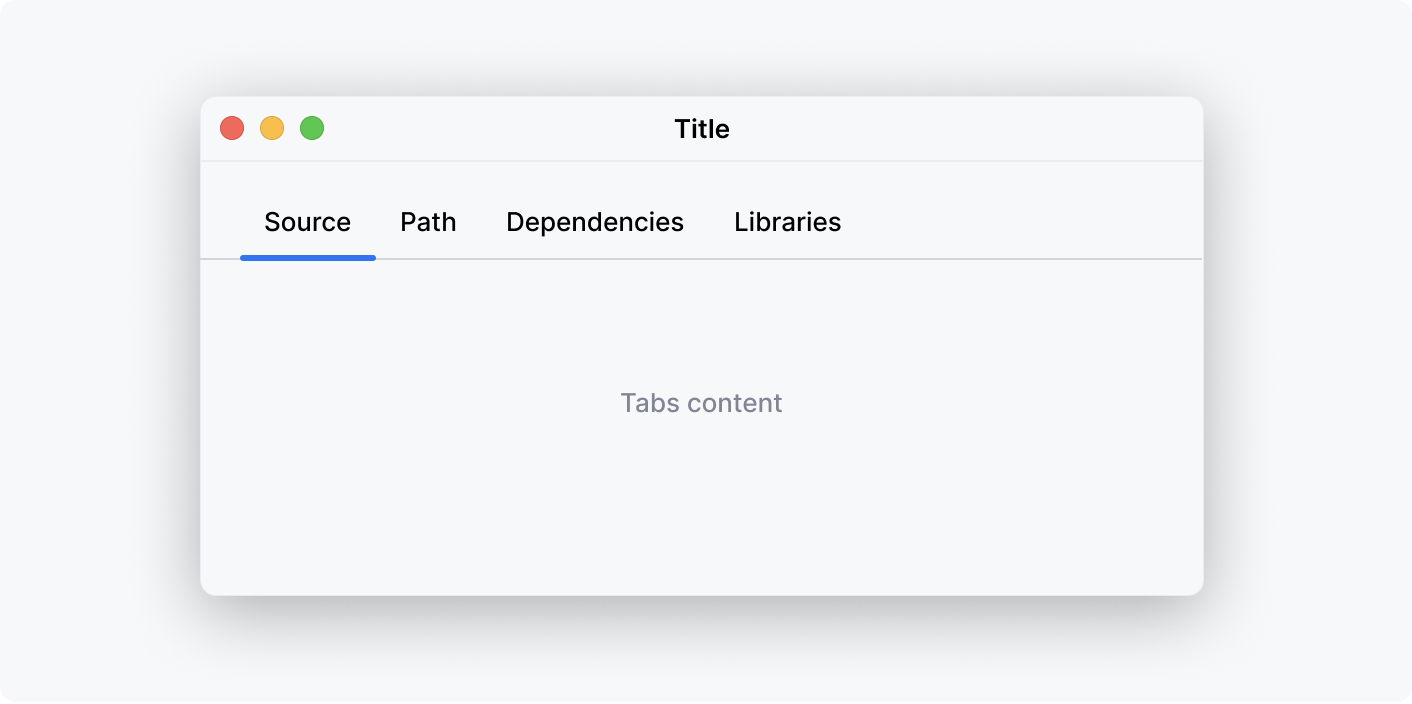Image resolution: width=1412 pixels, height=704 pixels.
Task: Click the Tabs content placeholder text
Action: pyautogui.click(x=701, y=402)
